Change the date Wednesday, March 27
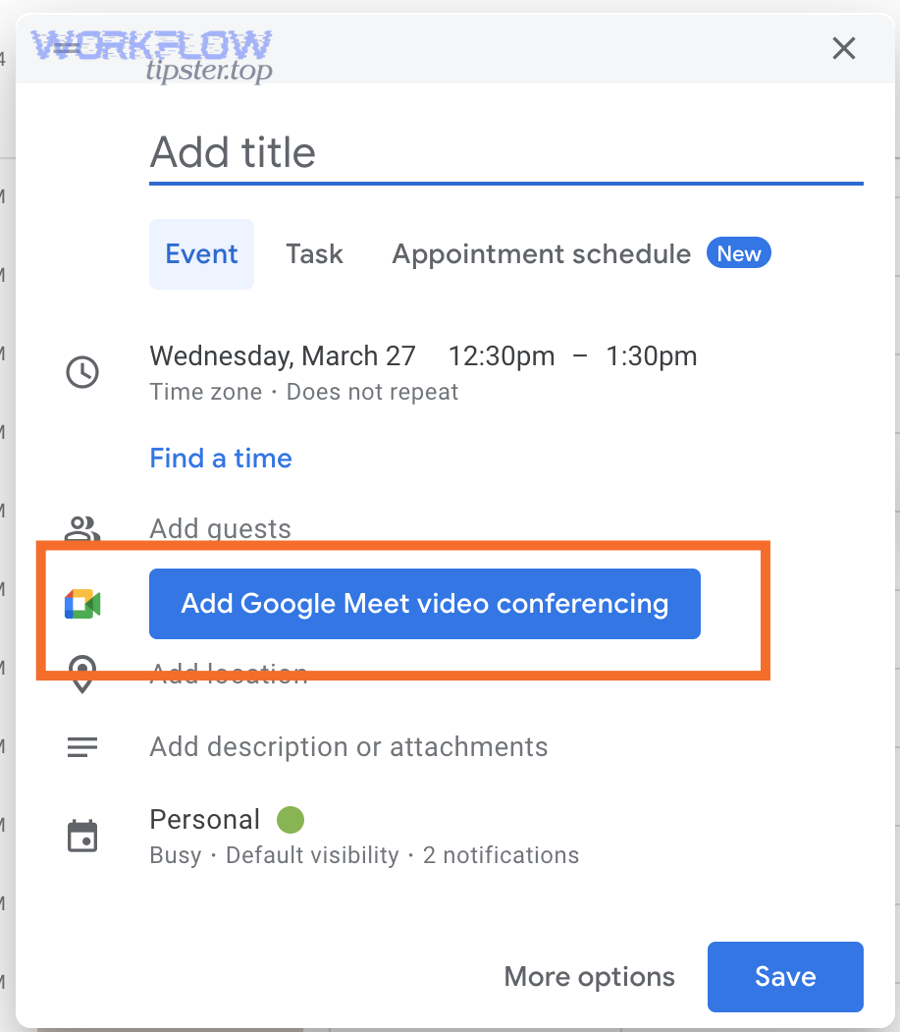Viewport: 900px width, 1032px height. [x=282, y=356]
